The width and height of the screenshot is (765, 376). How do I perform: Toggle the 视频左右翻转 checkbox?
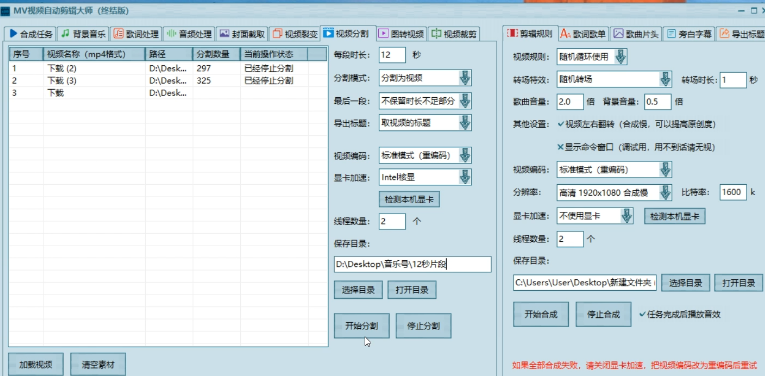pos(560,124)
